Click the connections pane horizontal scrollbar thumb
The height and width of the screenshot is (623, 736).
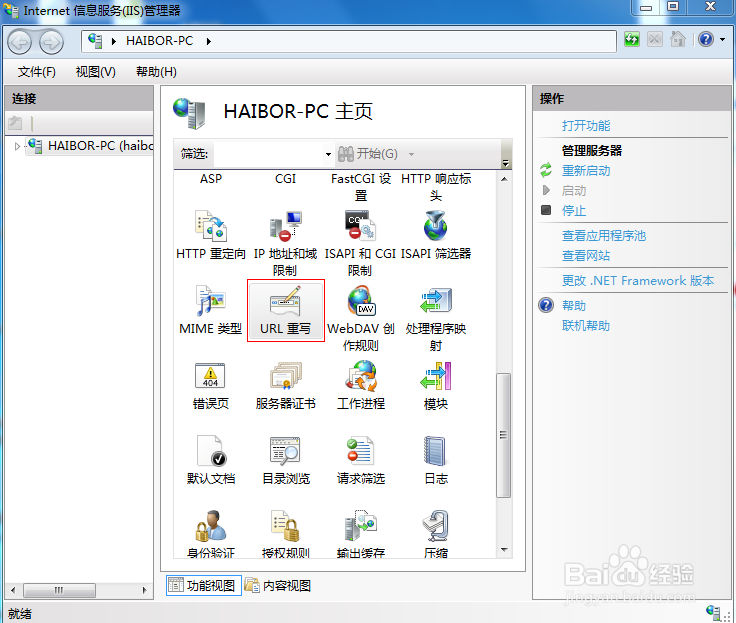(59, 590)
